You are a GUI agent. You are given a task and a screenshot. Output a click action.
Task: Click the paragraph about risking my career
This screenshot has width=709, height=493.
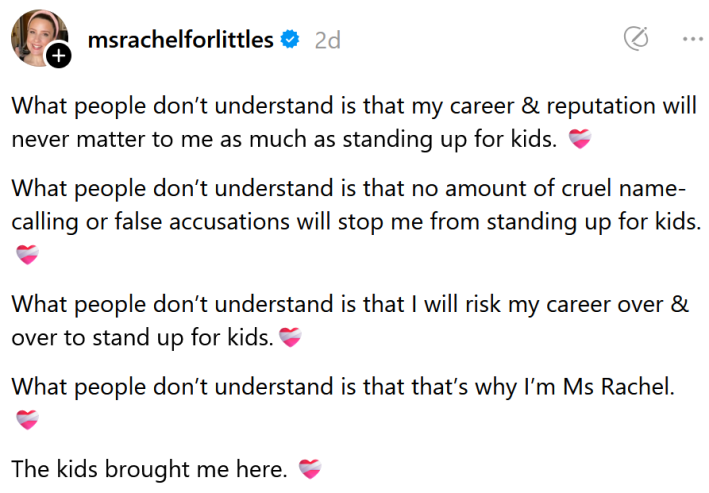click(x=350, y=320)
